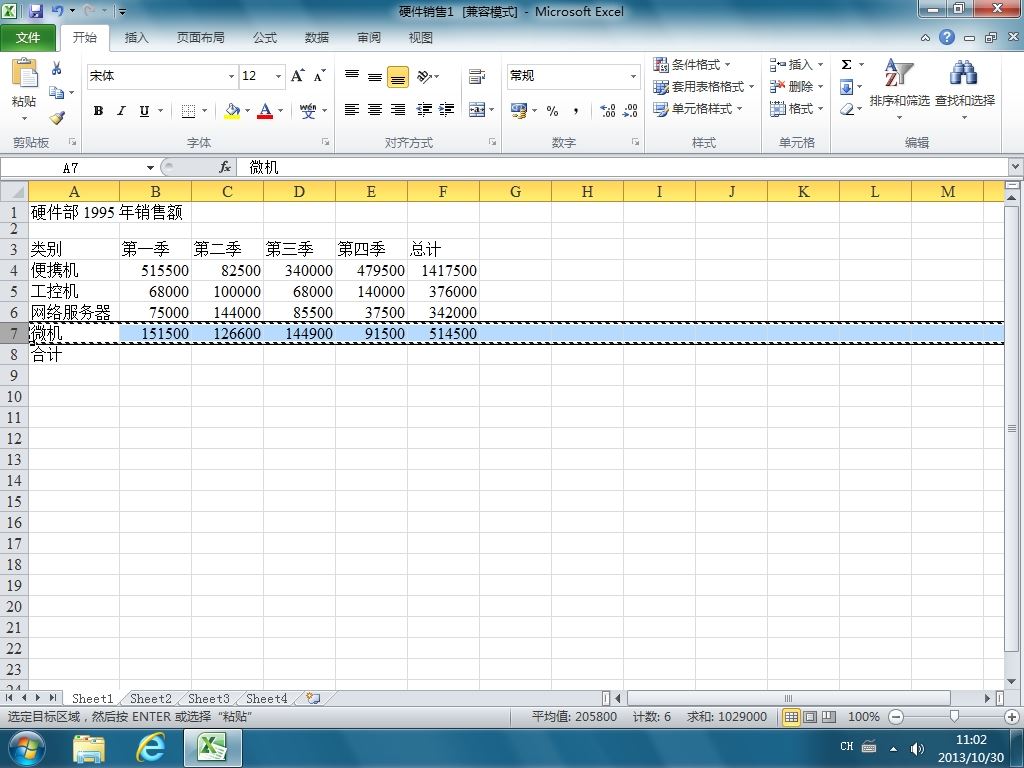Open 单元格样式 cell styles menu
1024x768 pixels.
tap(698, 108)
